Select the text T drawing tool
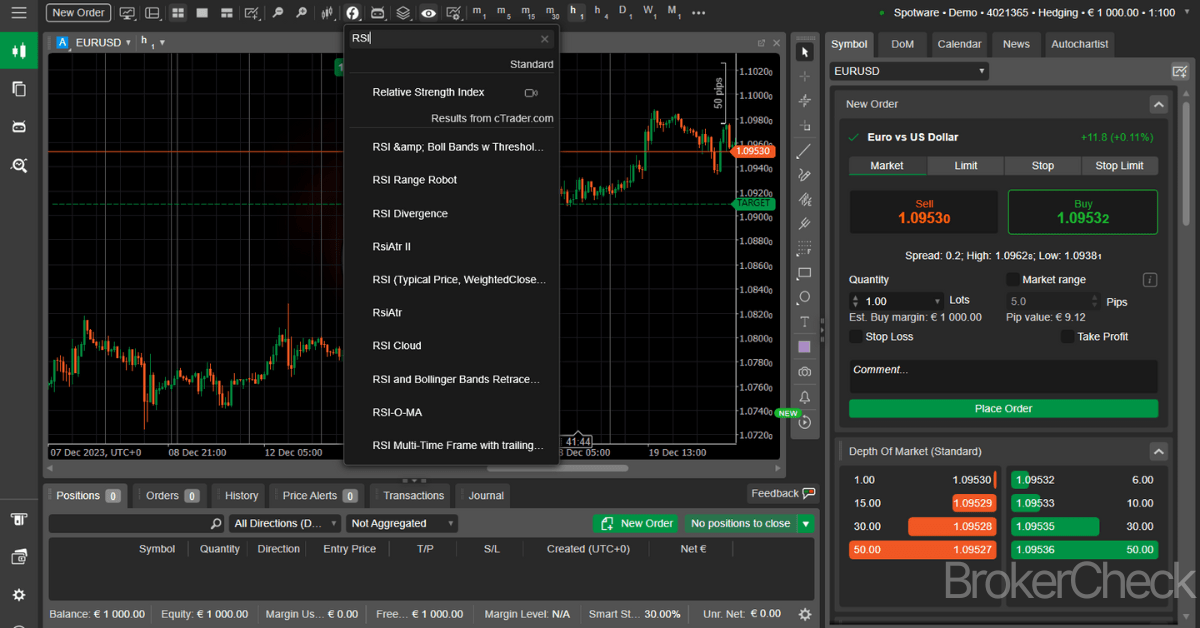The width and height of the screenshot is (1200, 628). [x=805, y=322]
